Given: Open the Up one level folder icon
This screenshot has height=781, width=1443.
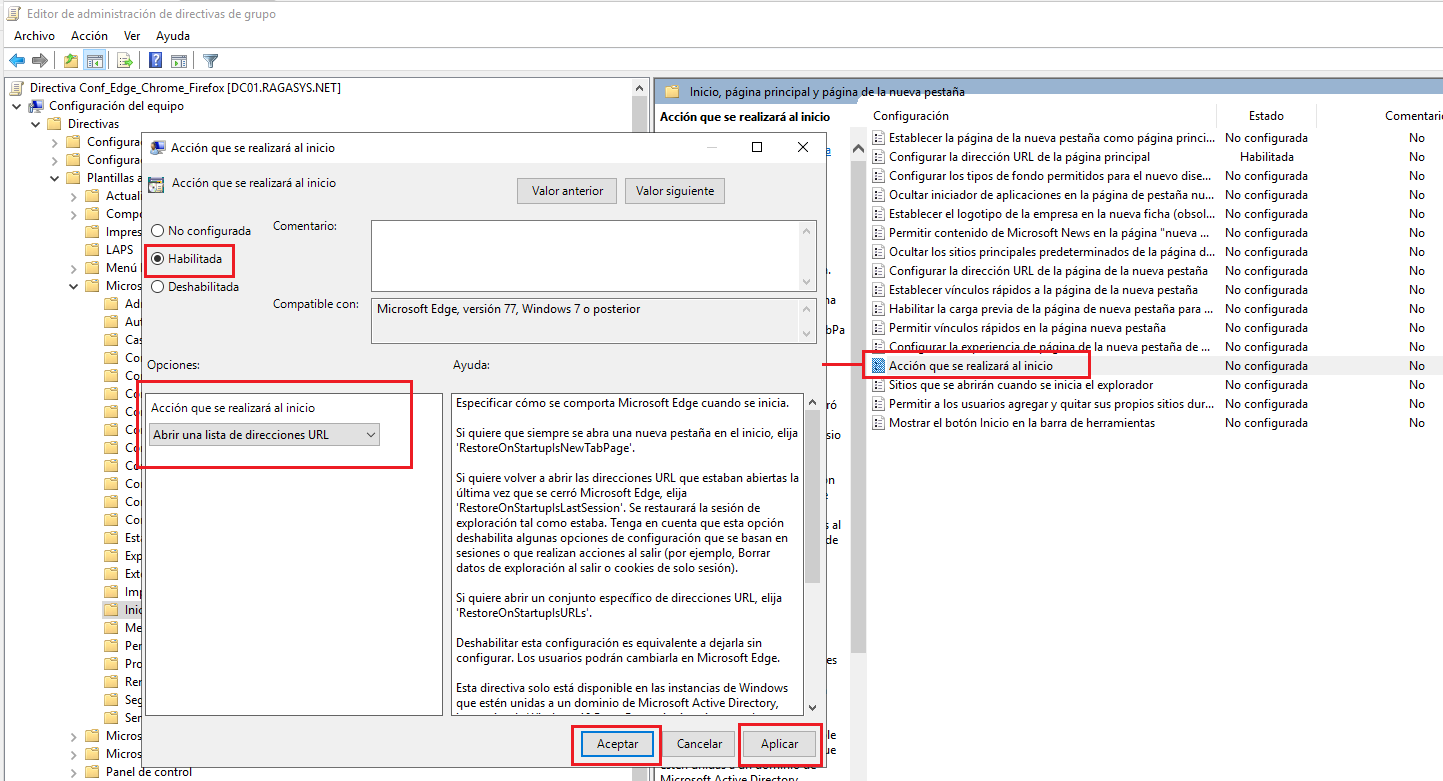Looking at the screenshot, I should pyautogui.click(x=70, y=60).
